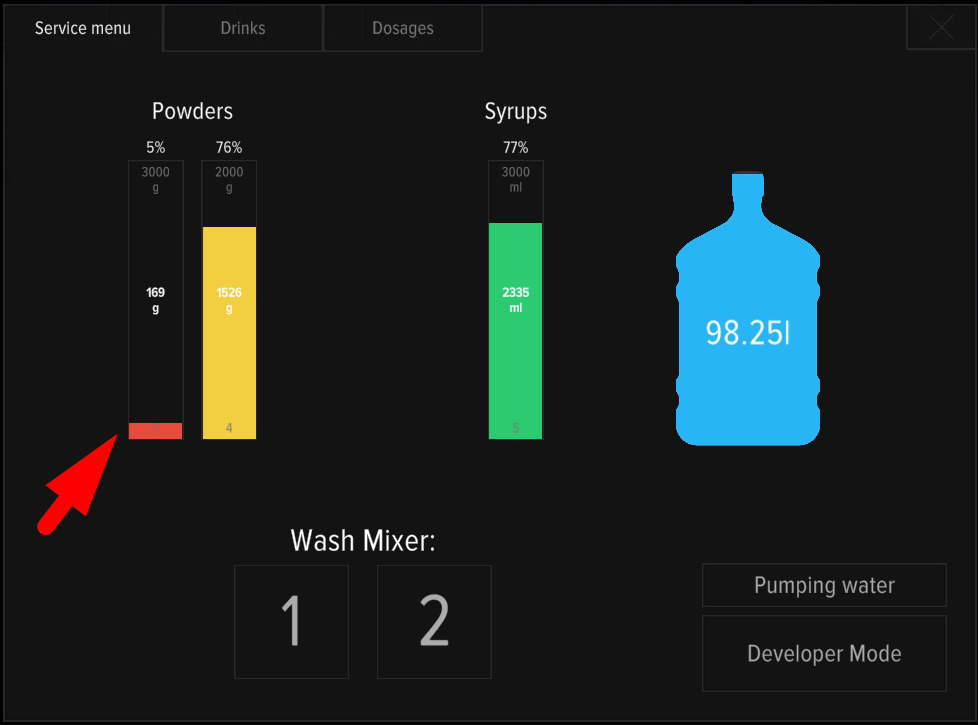Select the yellow 1526 g powder bar
This screenshot has width=978, height=725.
229,332
